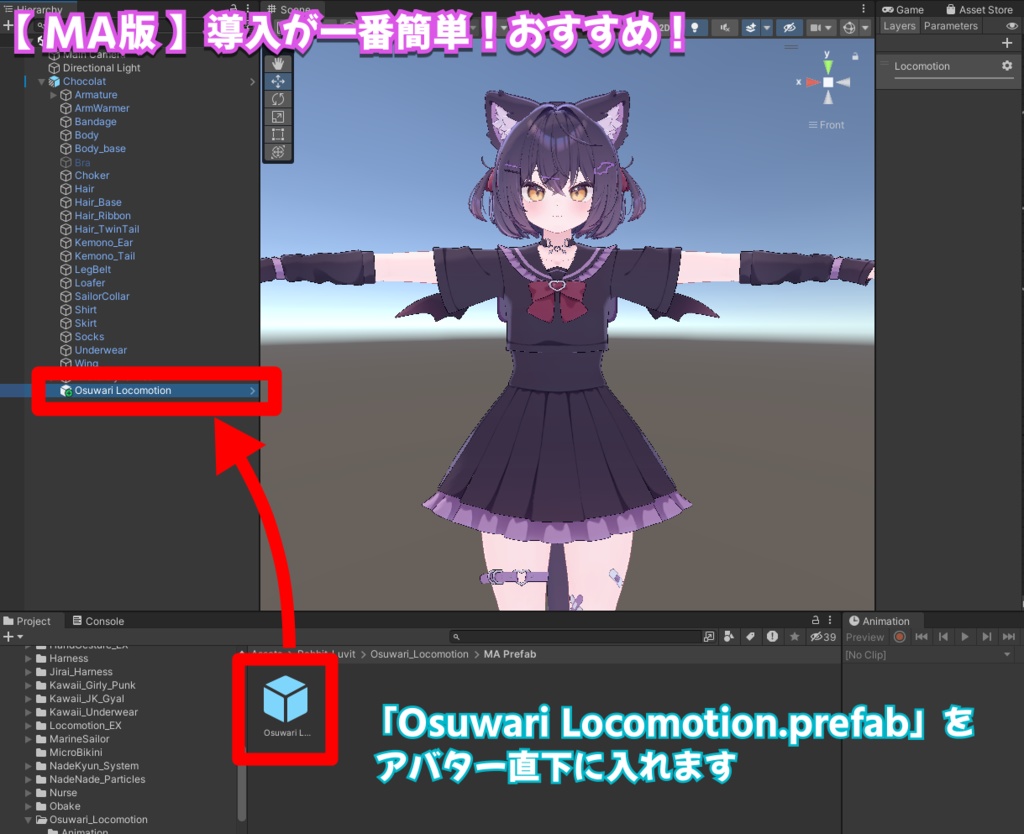Switch to the Console tab
Screen dimensions: 1024x834
98,621
